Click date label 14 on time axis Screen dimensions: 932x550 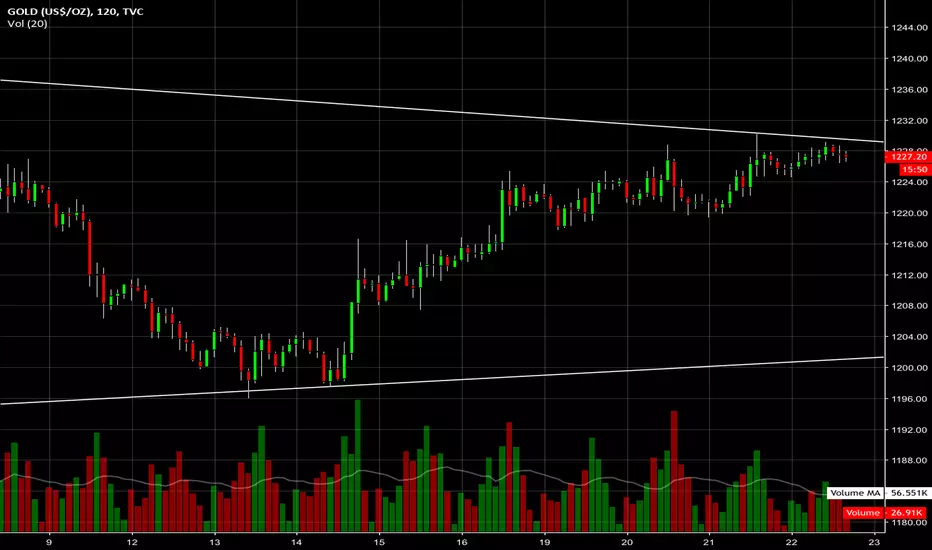[297, 542]
